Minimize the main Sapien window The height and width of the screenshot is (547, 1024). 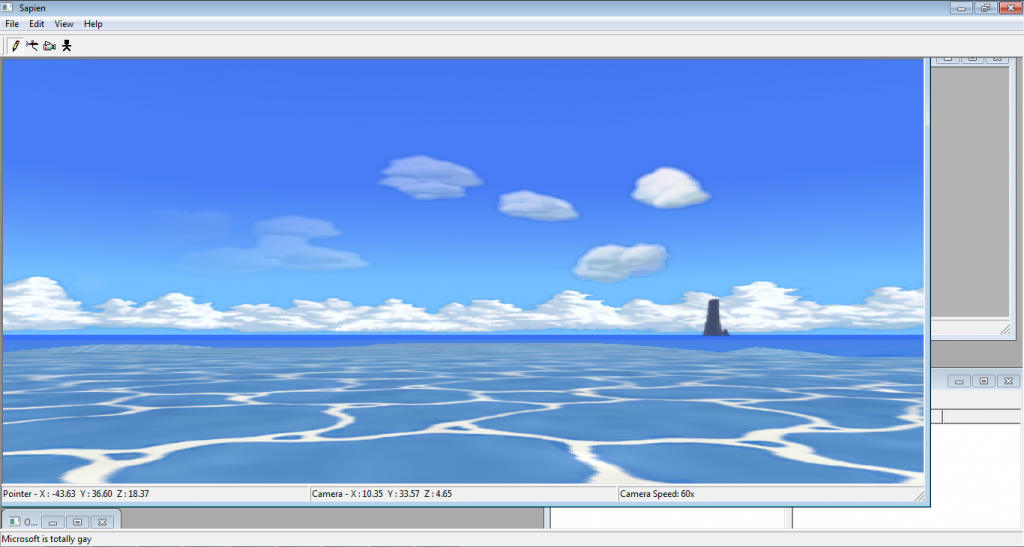(961, 8)
